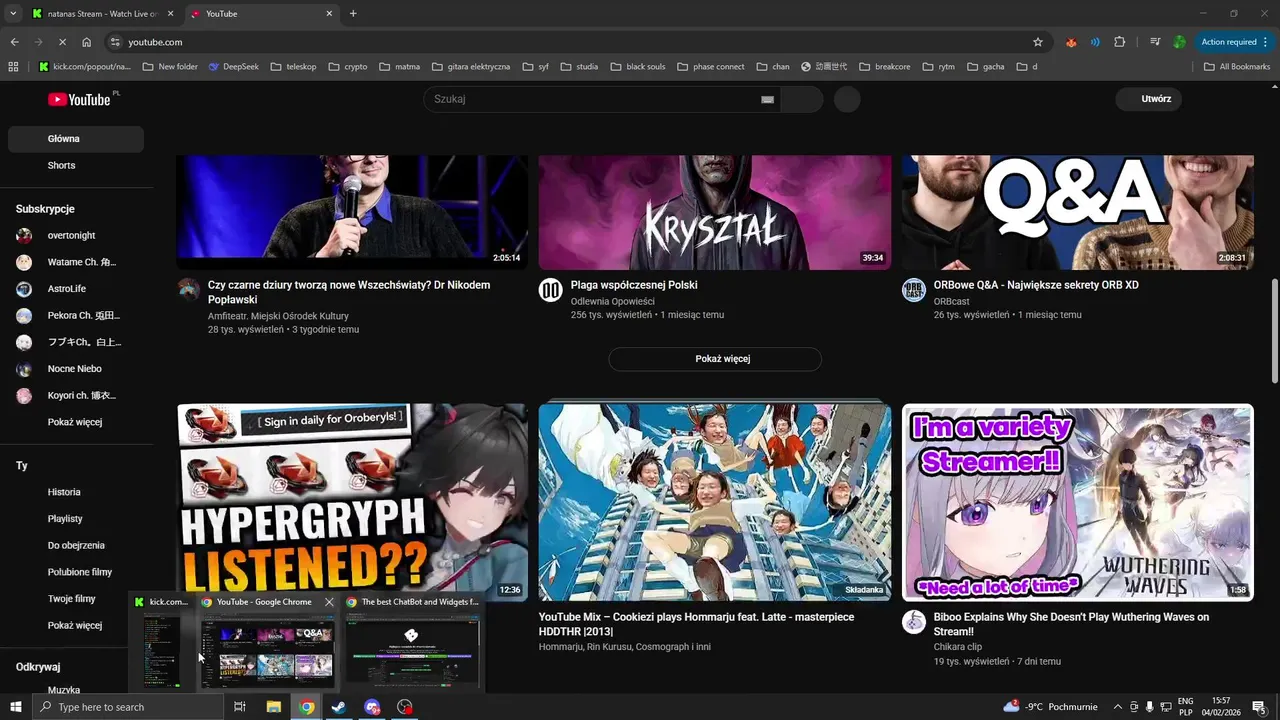Image resolution: width=1280 pixels, height=720 pixels.
Task: Open the HYPERGRYPH LISTENED video thumbnail
Action: click(352, 502)
